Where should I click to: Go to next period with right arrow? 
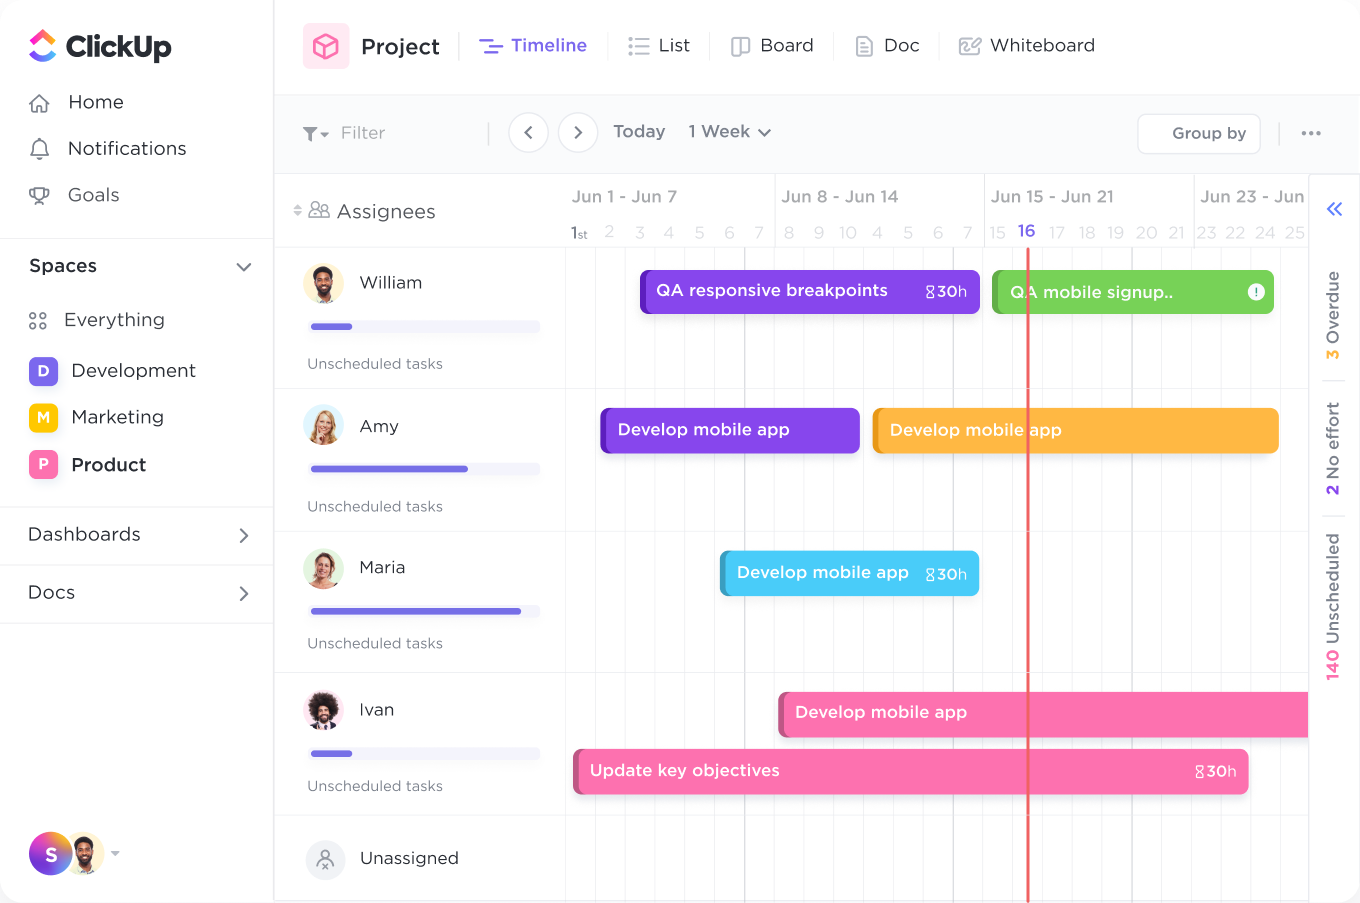tap(578, 132)
